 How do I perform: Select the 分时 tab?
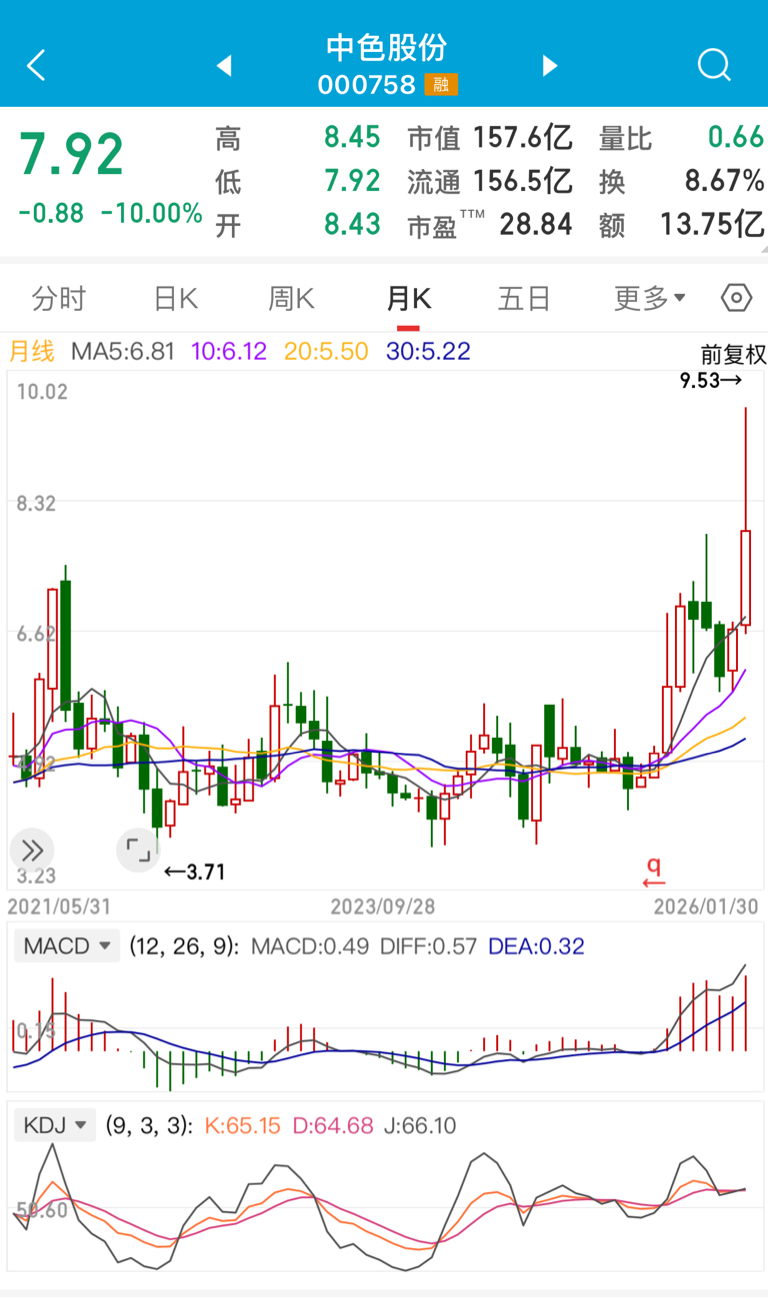click(59, 298)
